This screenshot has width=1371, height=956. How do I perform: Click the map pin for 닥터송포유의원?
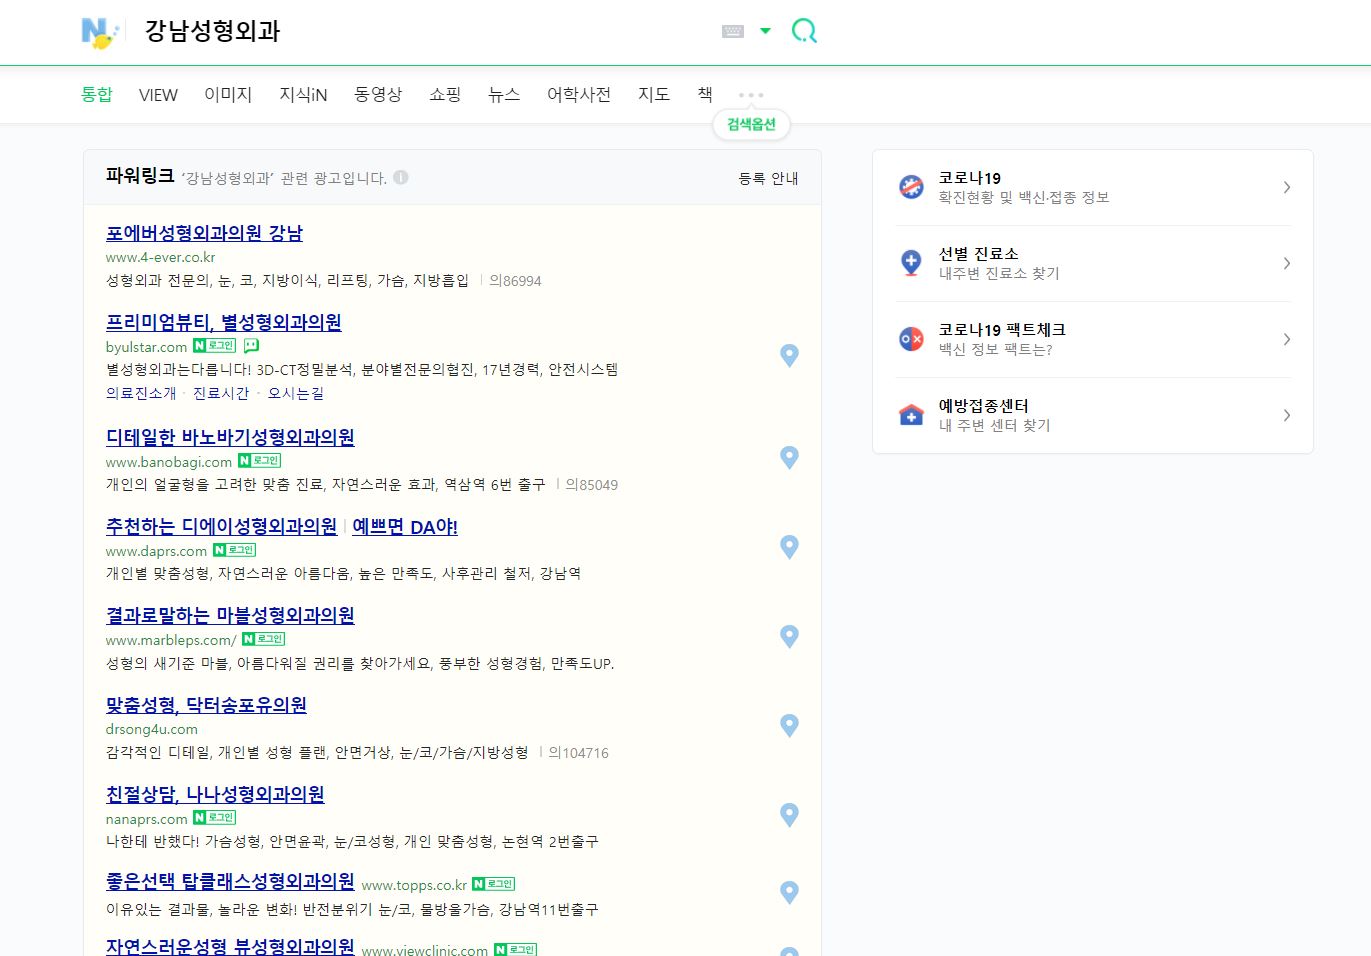[x=789, y=725]
